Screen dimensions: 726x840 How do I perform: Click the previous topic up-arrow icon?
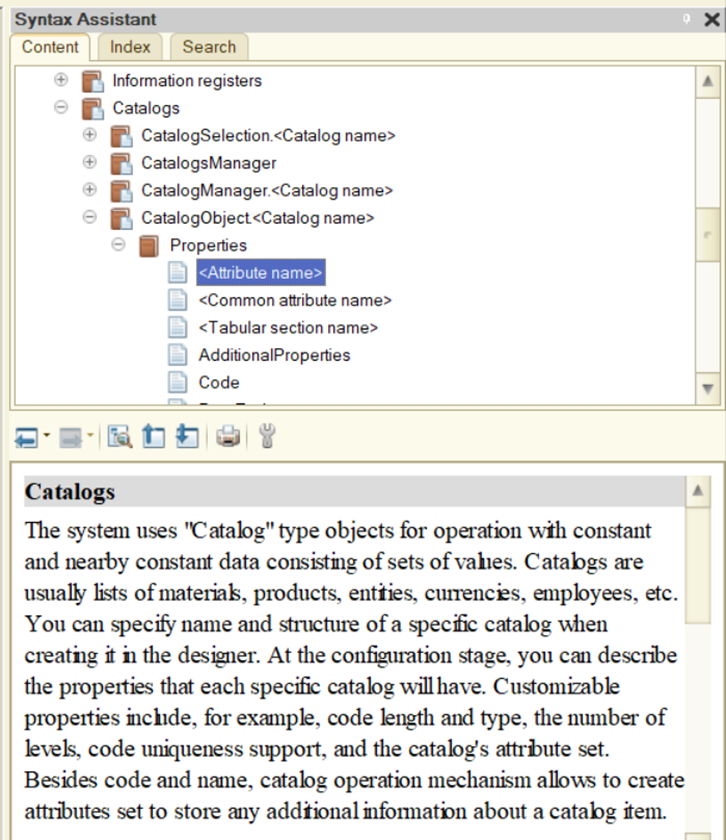click(x=153, y=437)
